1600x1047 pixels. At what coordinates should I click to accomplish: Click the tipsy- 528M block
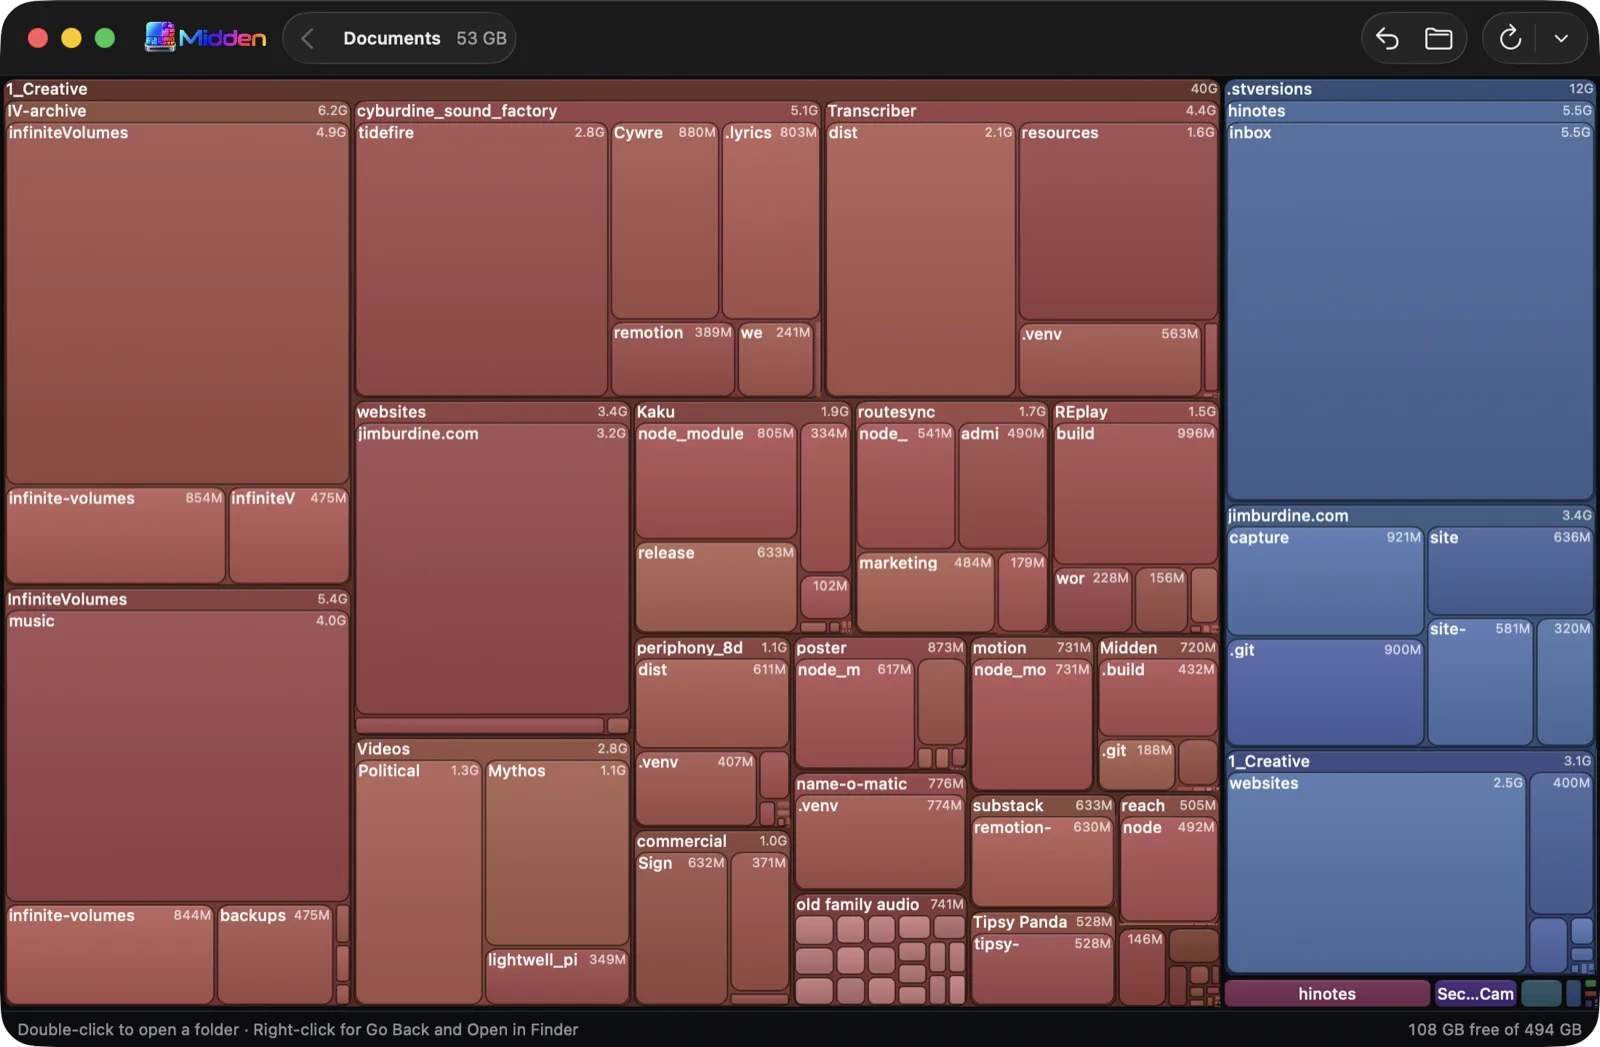click(1042, 969)
